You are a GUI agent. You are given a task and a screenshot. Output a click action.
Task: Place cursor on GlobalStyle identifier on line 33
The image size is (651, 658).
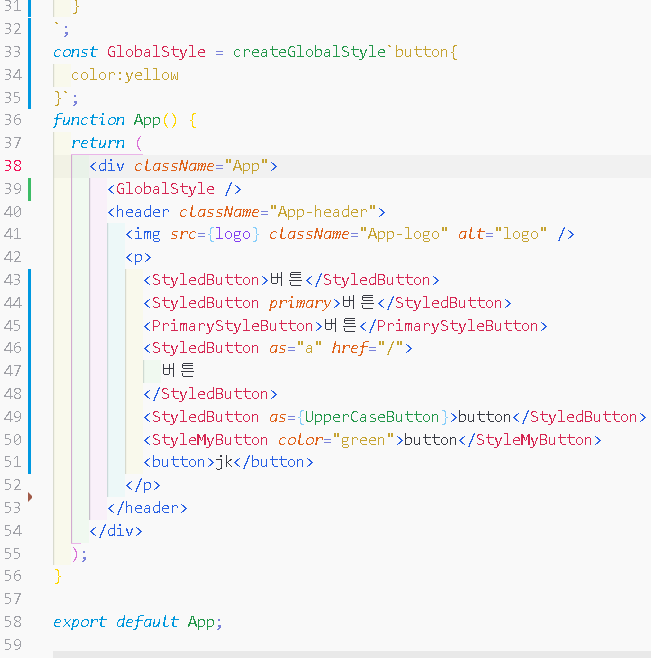click(x=157, y=52)
